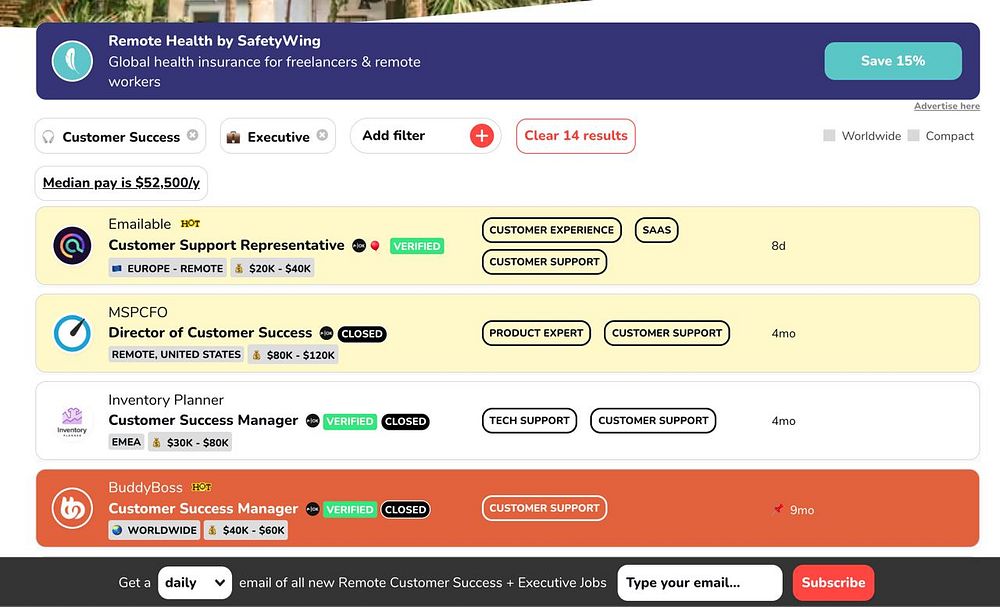Open the Add filter selector
Viewport: 1000px width, 607px height.
tap(425, 136)
